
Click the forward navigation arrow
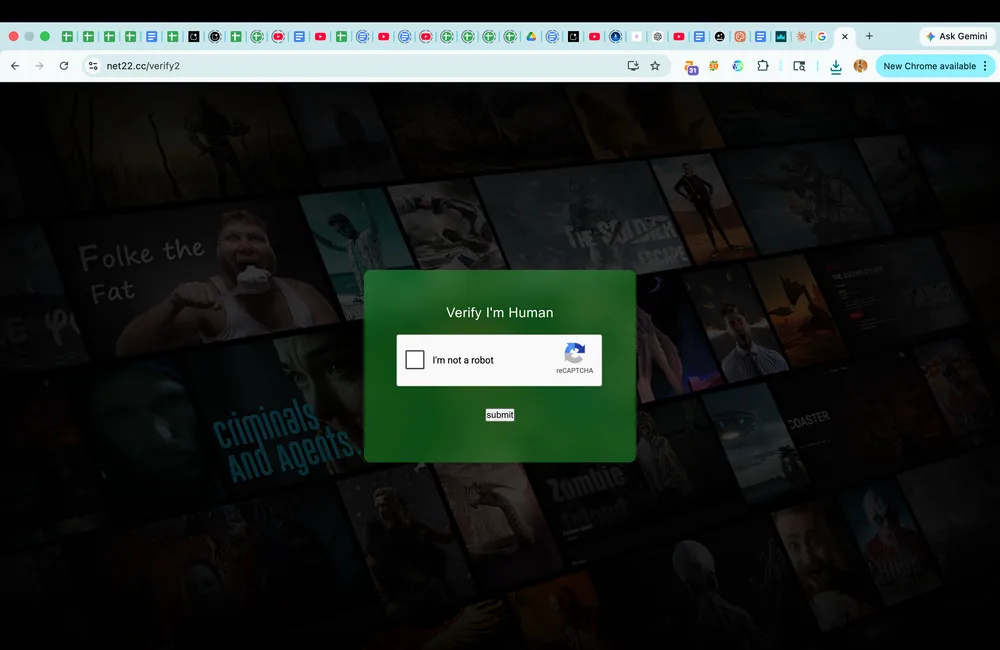point(40,66)
